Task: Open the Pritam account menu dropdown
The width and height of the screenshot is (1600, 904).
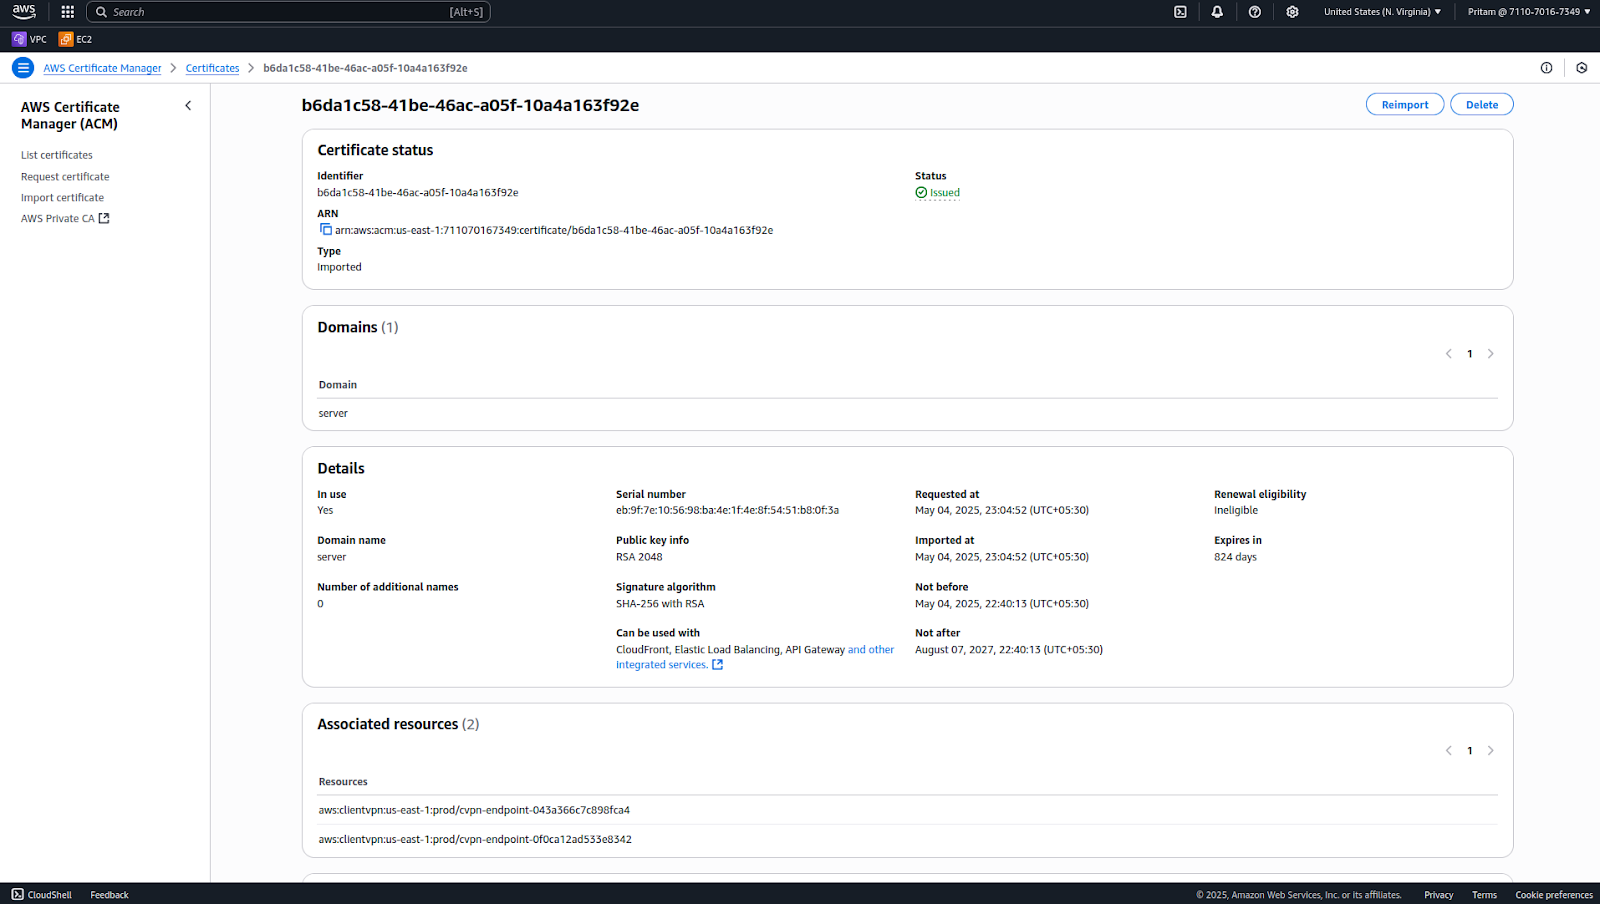Action: [x=1527, y=11]
